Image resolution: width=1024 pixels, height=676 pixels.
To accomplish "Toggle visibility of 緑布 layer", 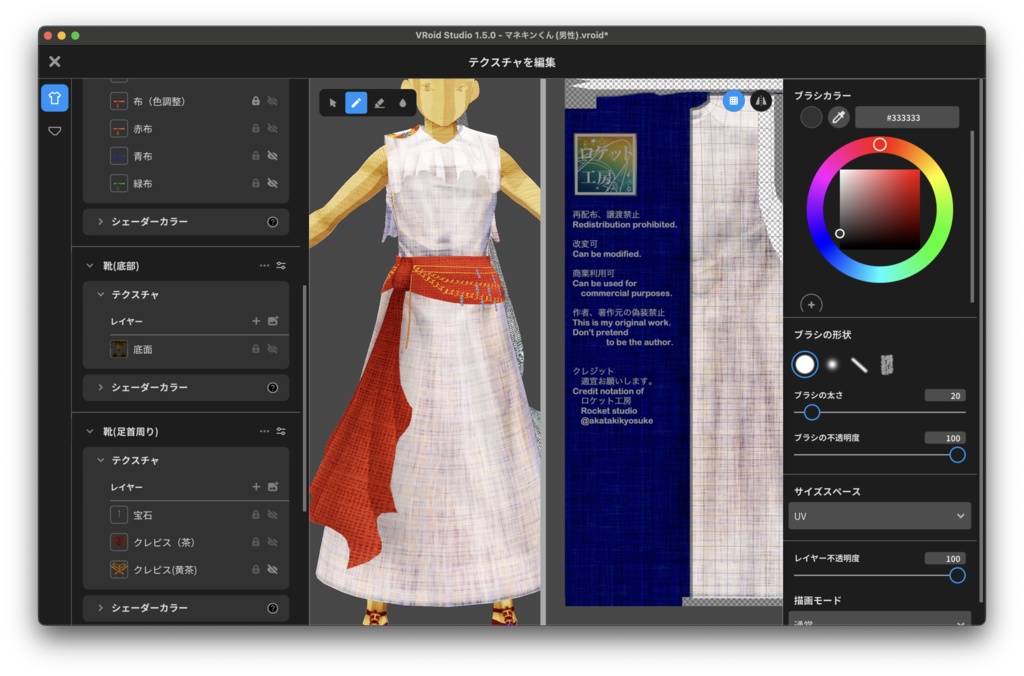I will click(273, 184).
